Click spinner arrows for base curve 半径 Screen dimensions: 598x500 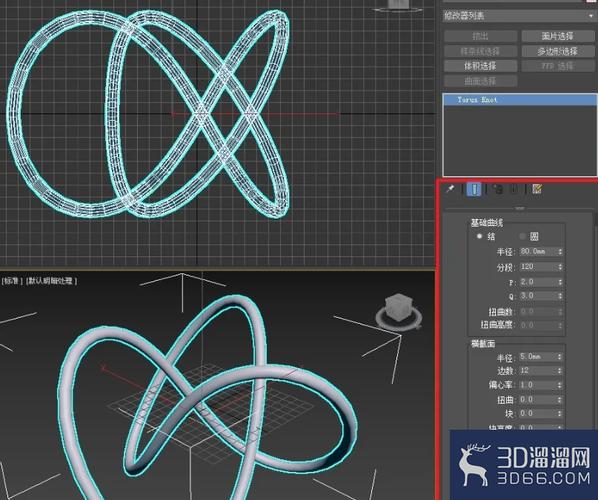pyautogui.click(x=560, y=252)
